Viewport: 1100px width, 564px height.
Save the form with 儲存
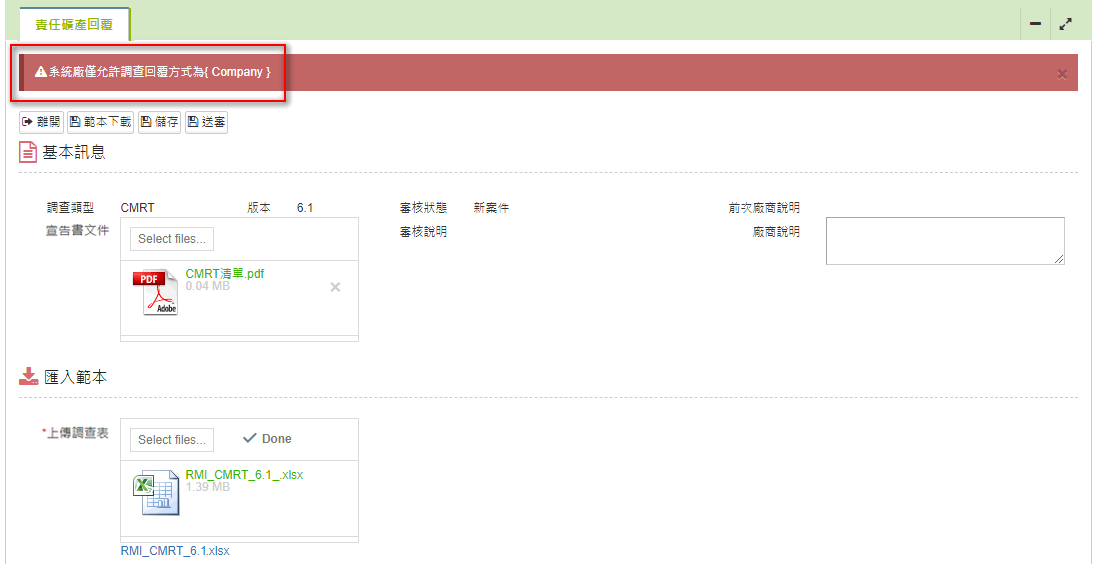159,122
